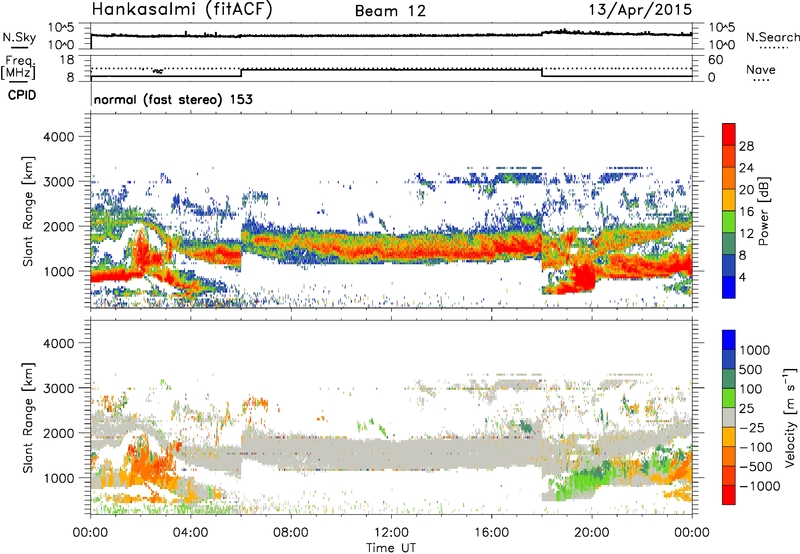Click the N.Search legend label
The image size is (800, 554).
pyautogui.click(x=772, y=37)
